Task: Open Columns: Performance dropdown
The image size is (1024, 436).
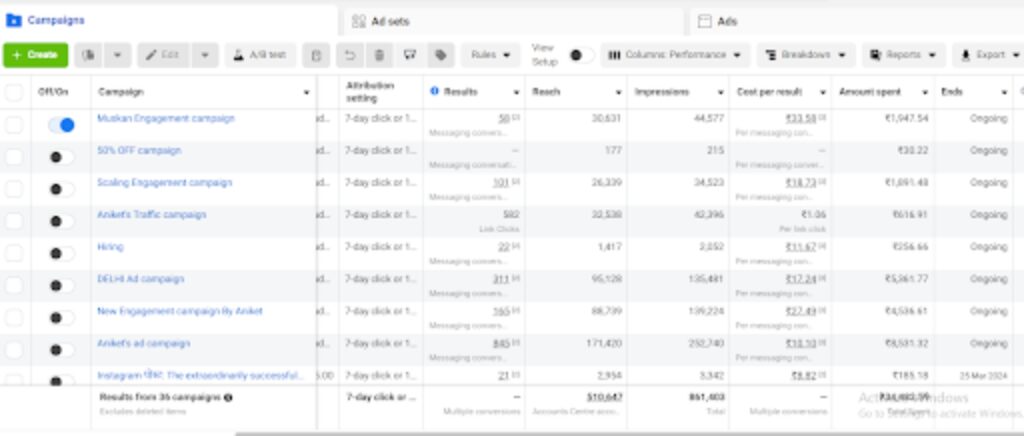Action: (x=675, y=55)
